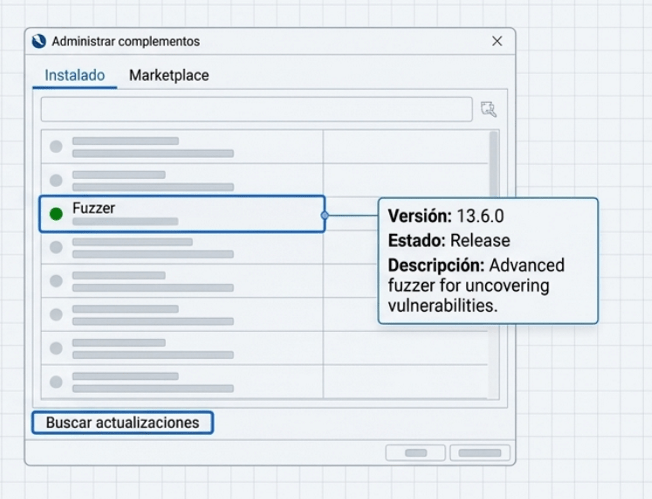The width and height of the screenshot is (652, 499).
Task: Close the Administrar complementos dialog
Action: coord(497,41)
